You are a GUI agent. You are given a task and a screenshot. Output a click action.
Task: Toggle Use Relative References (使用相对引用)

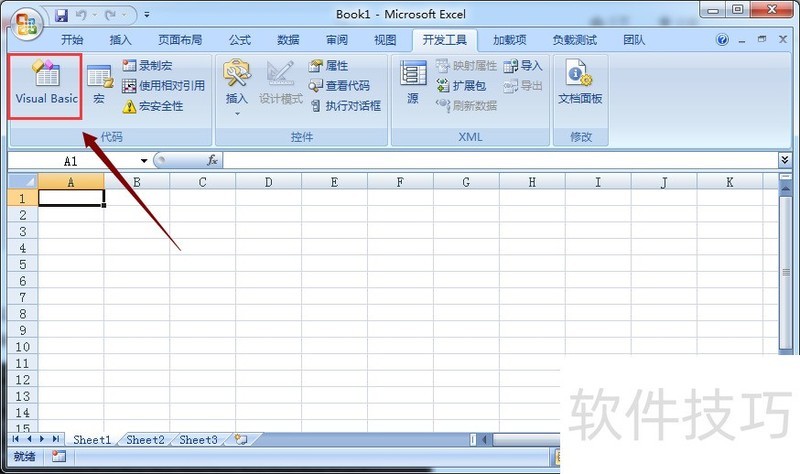tap(163, 86)
